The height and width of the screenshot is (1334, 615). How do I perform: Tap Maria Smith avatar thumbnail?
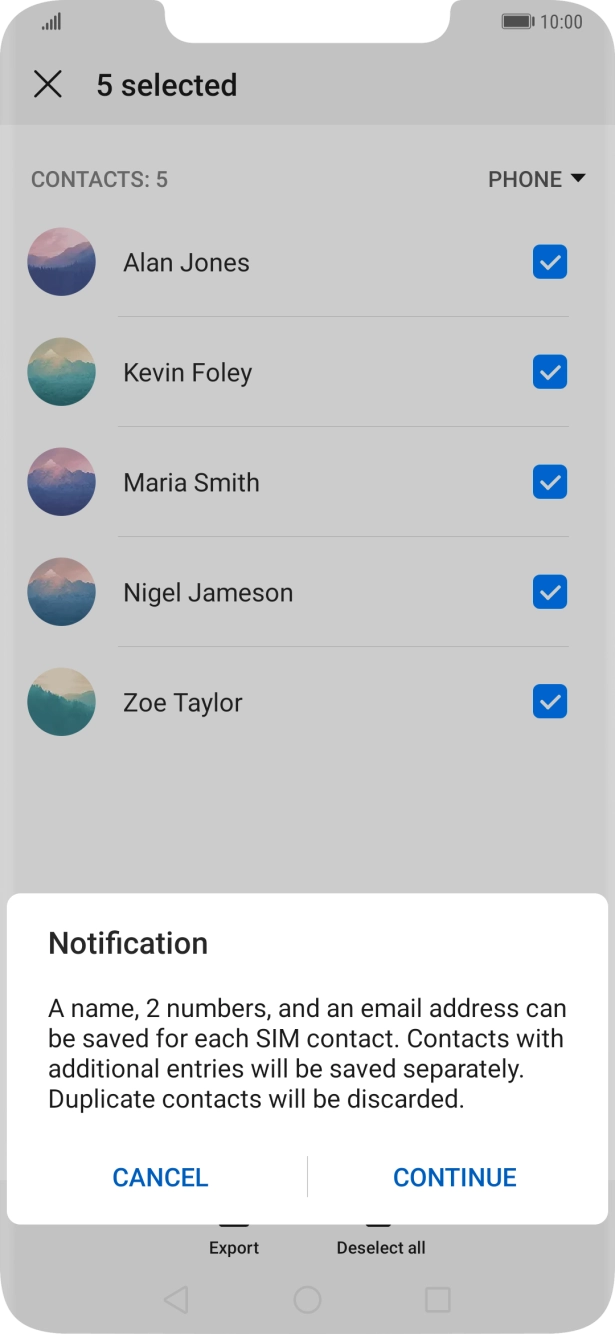(61, 482)
